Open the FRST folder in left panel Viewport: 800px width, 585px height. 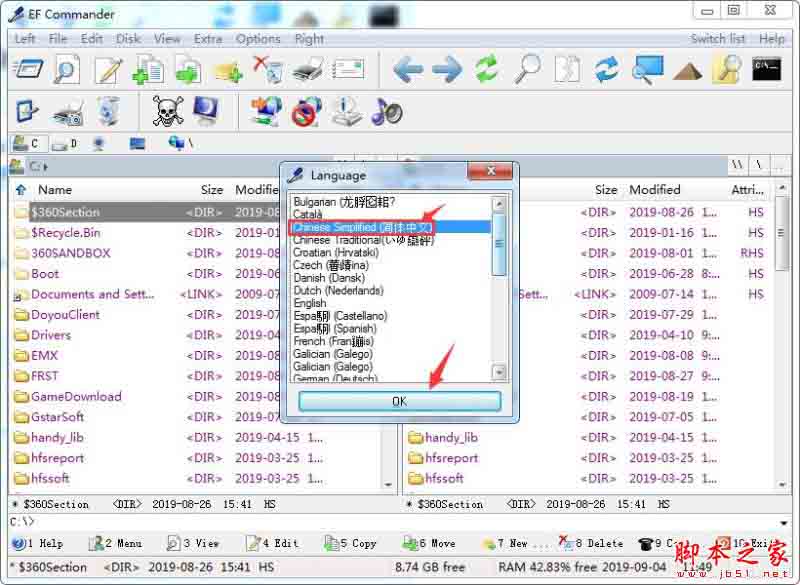(45, 376)
